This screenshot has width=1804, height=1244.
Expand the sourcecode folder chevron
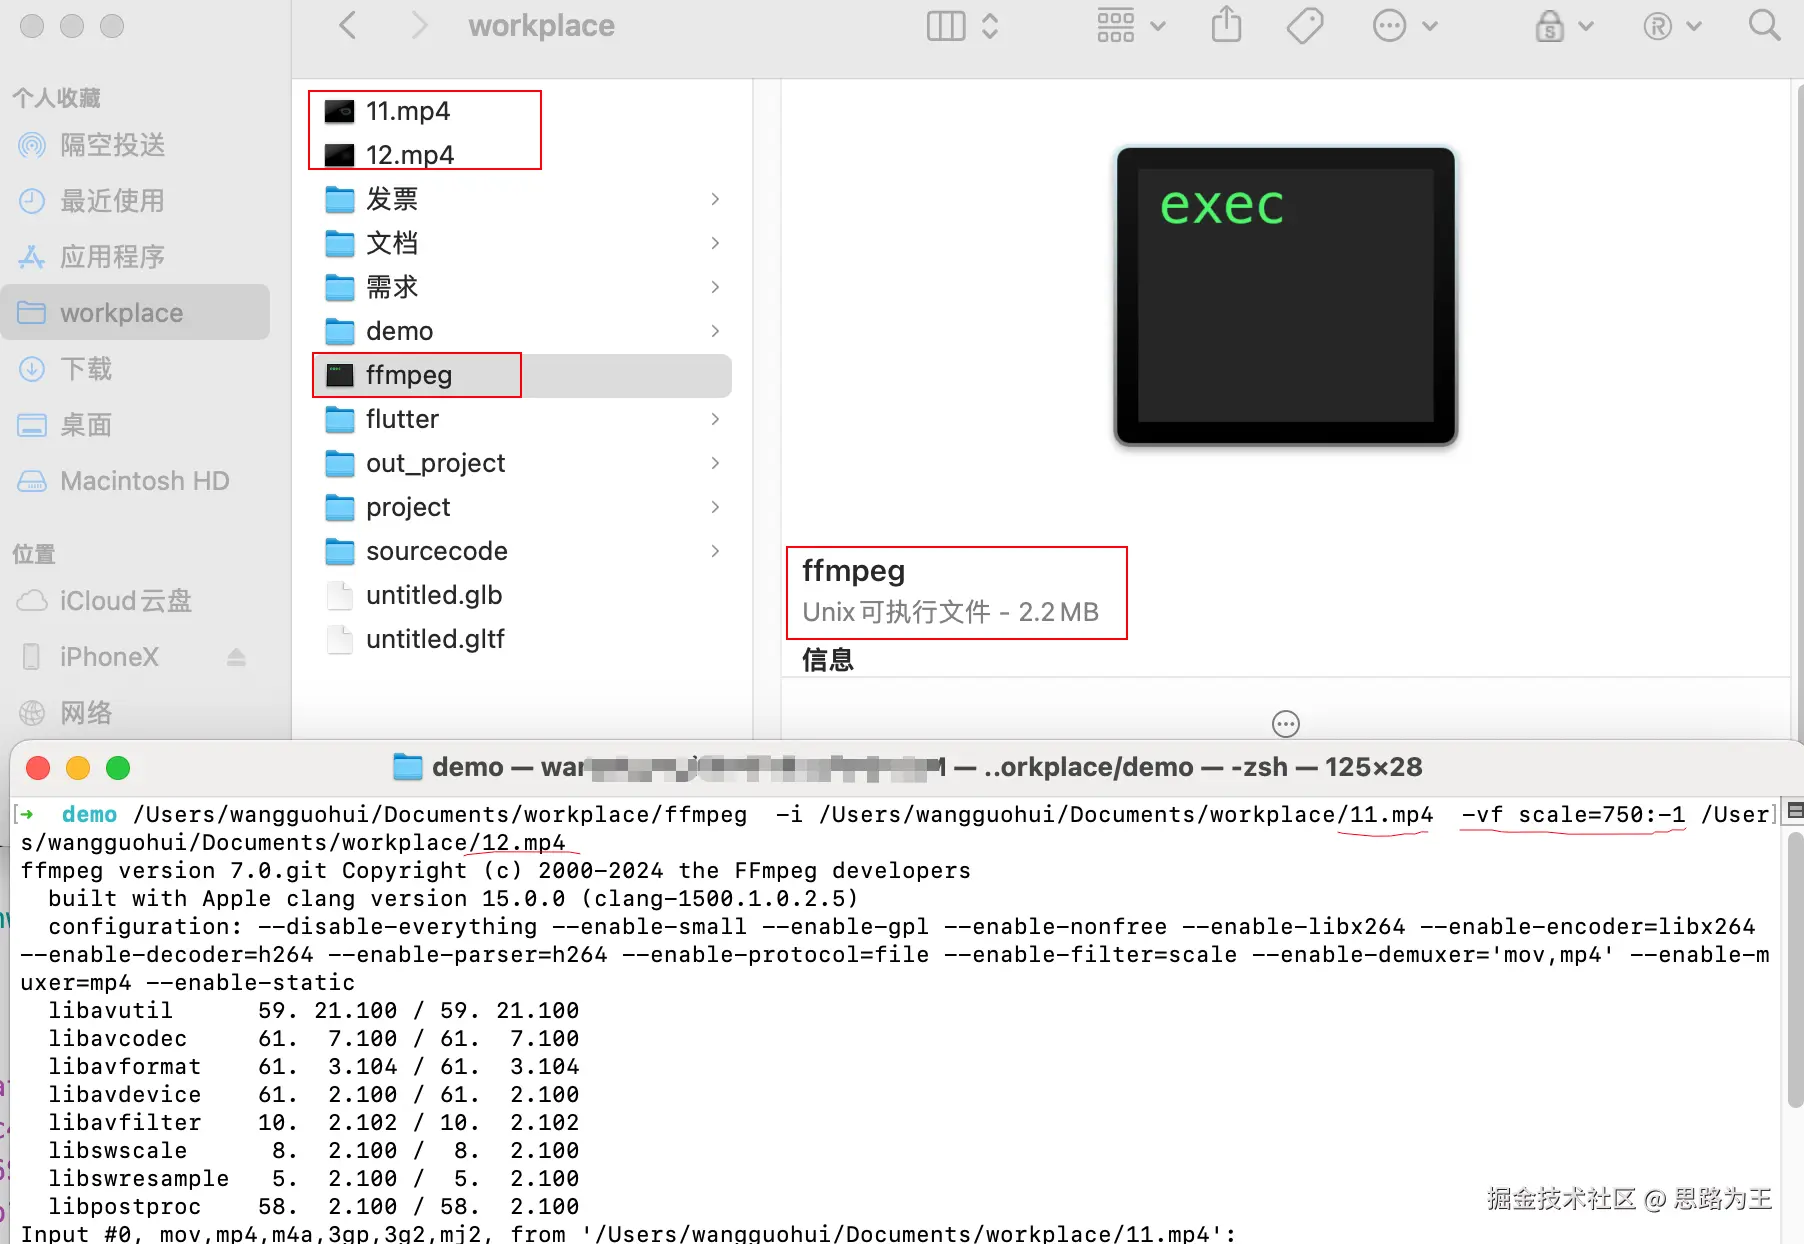715,551
